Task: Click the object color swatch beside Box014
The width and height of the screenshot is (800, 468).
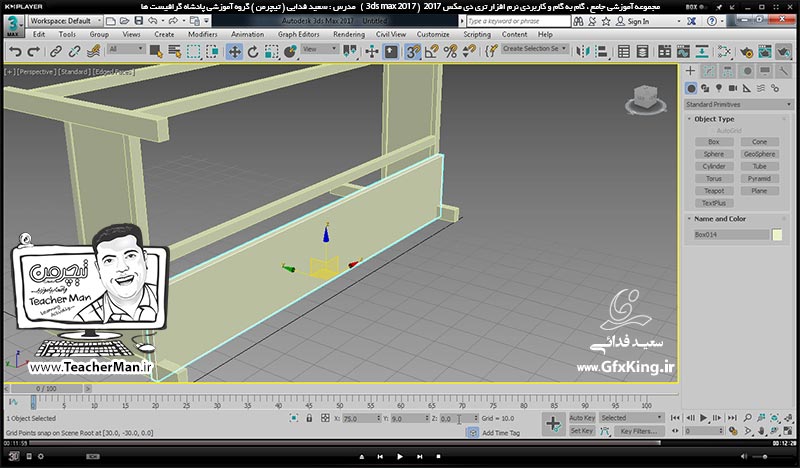Action: coord(777,235)
